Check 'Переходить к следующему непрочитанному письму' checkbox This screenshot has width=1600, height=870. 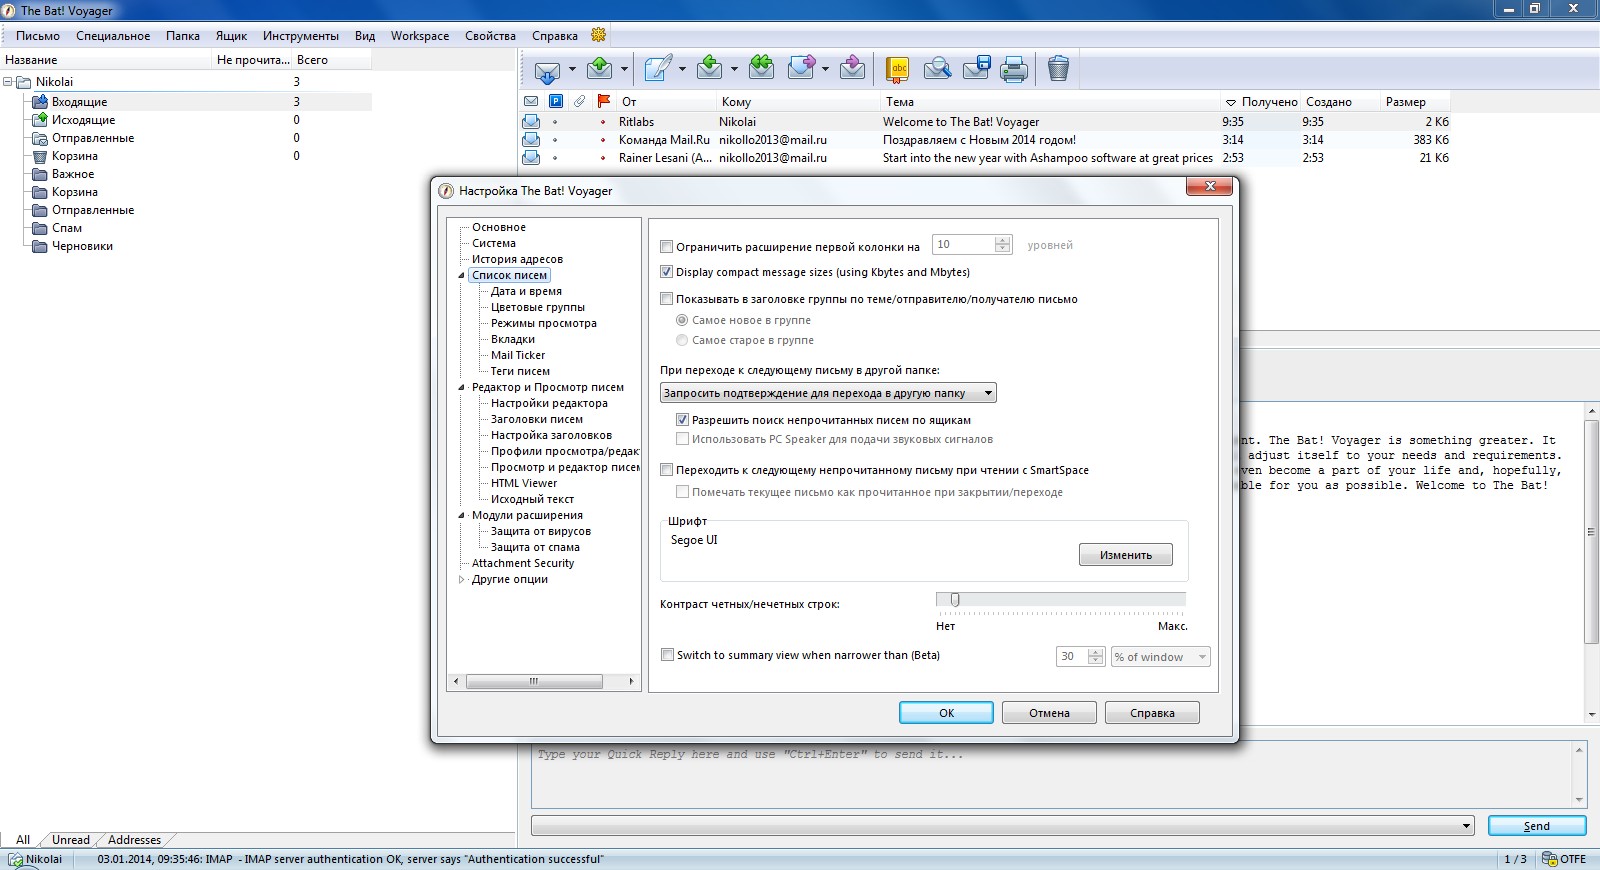[667, 469]
